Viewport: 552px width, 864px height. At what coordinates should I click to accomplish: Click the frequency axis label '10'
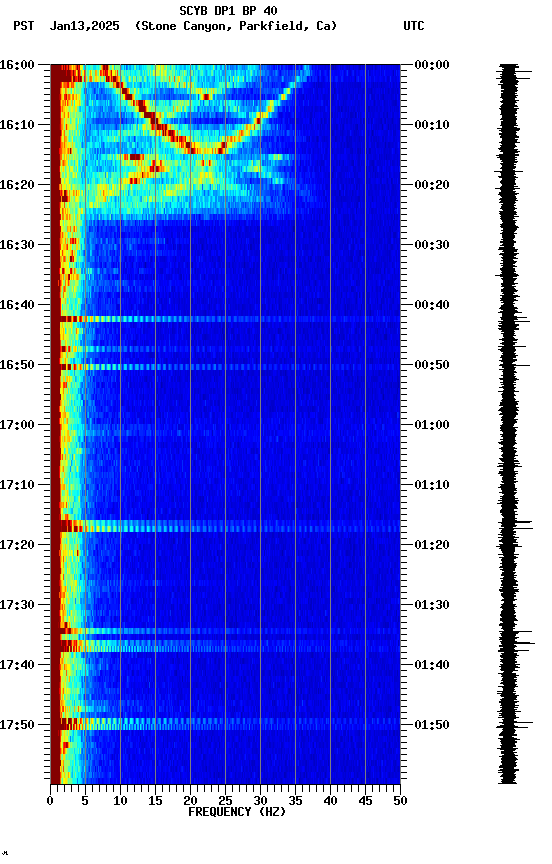coord(120,801)
